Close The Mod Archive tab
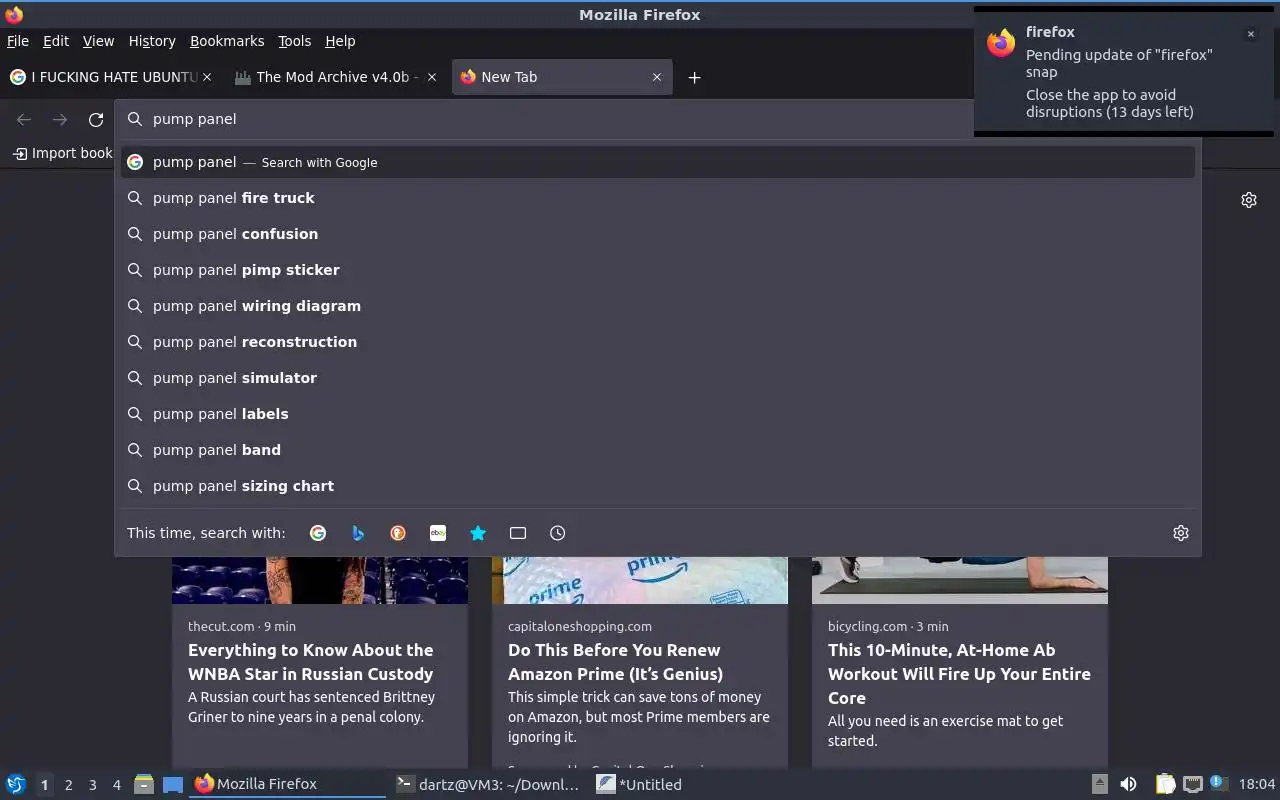The height and width of the screenshot is (800, 1280). pyautogui.click(x=432, y=77)
